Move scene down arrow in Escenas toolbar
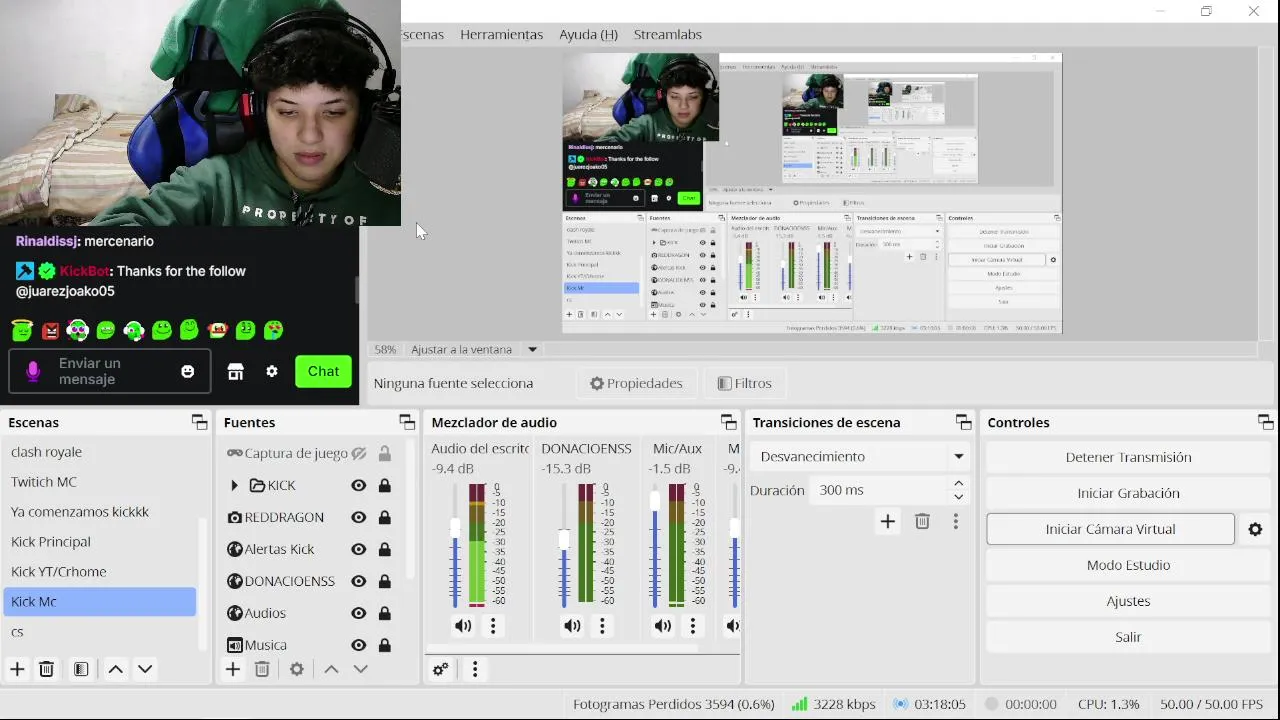Screen dimensions: 1280x720 (145, 669)
